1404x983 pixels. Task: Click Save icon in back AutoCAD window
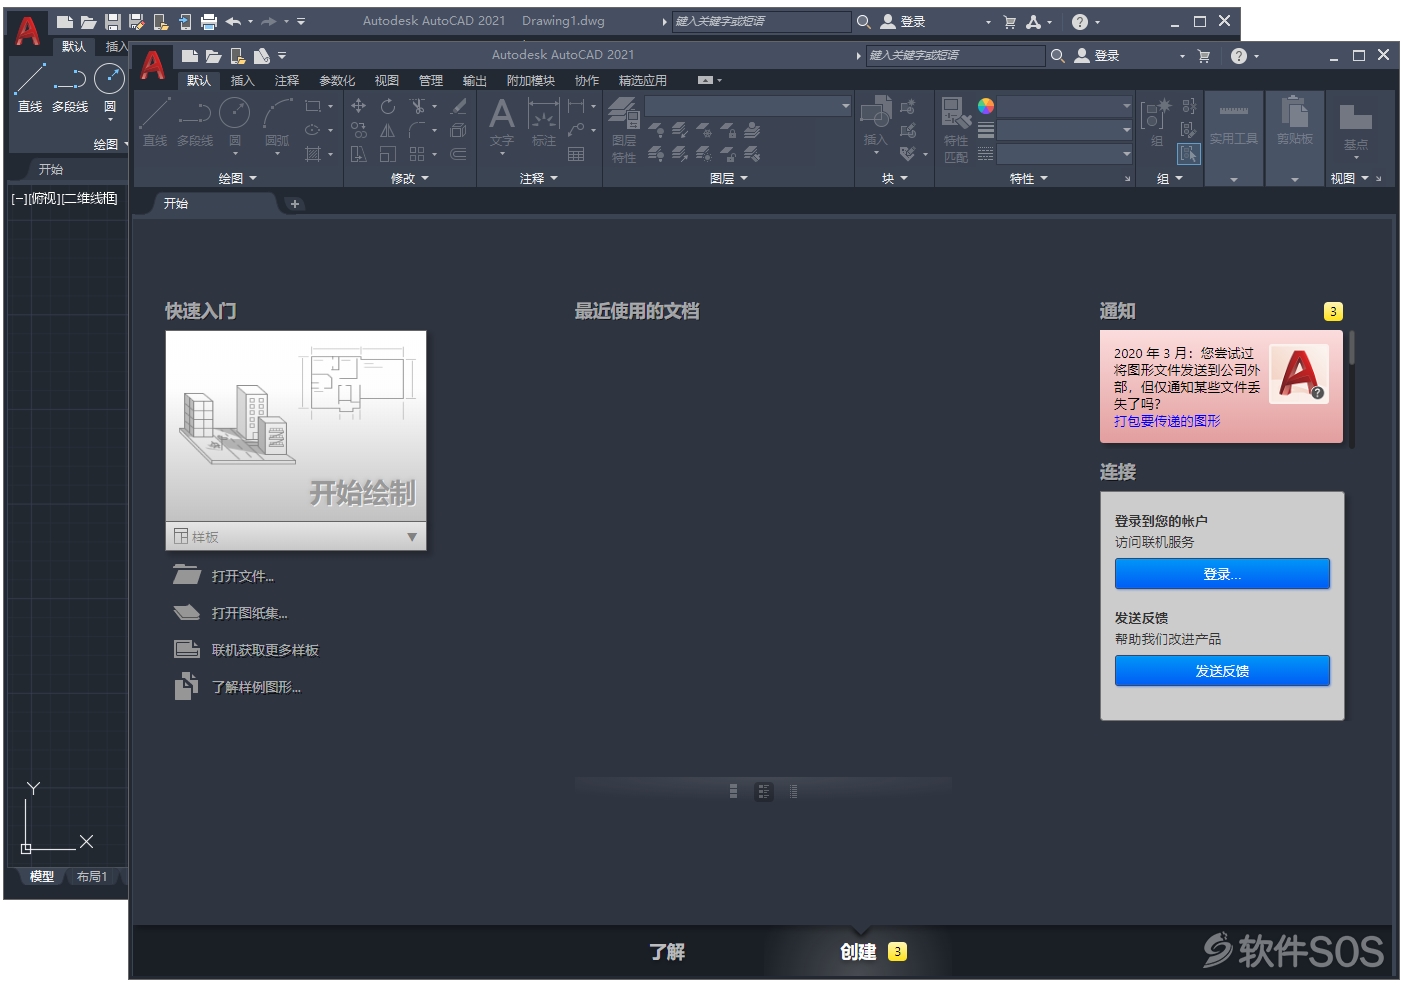pyautogui.click(x=113, y=21)
